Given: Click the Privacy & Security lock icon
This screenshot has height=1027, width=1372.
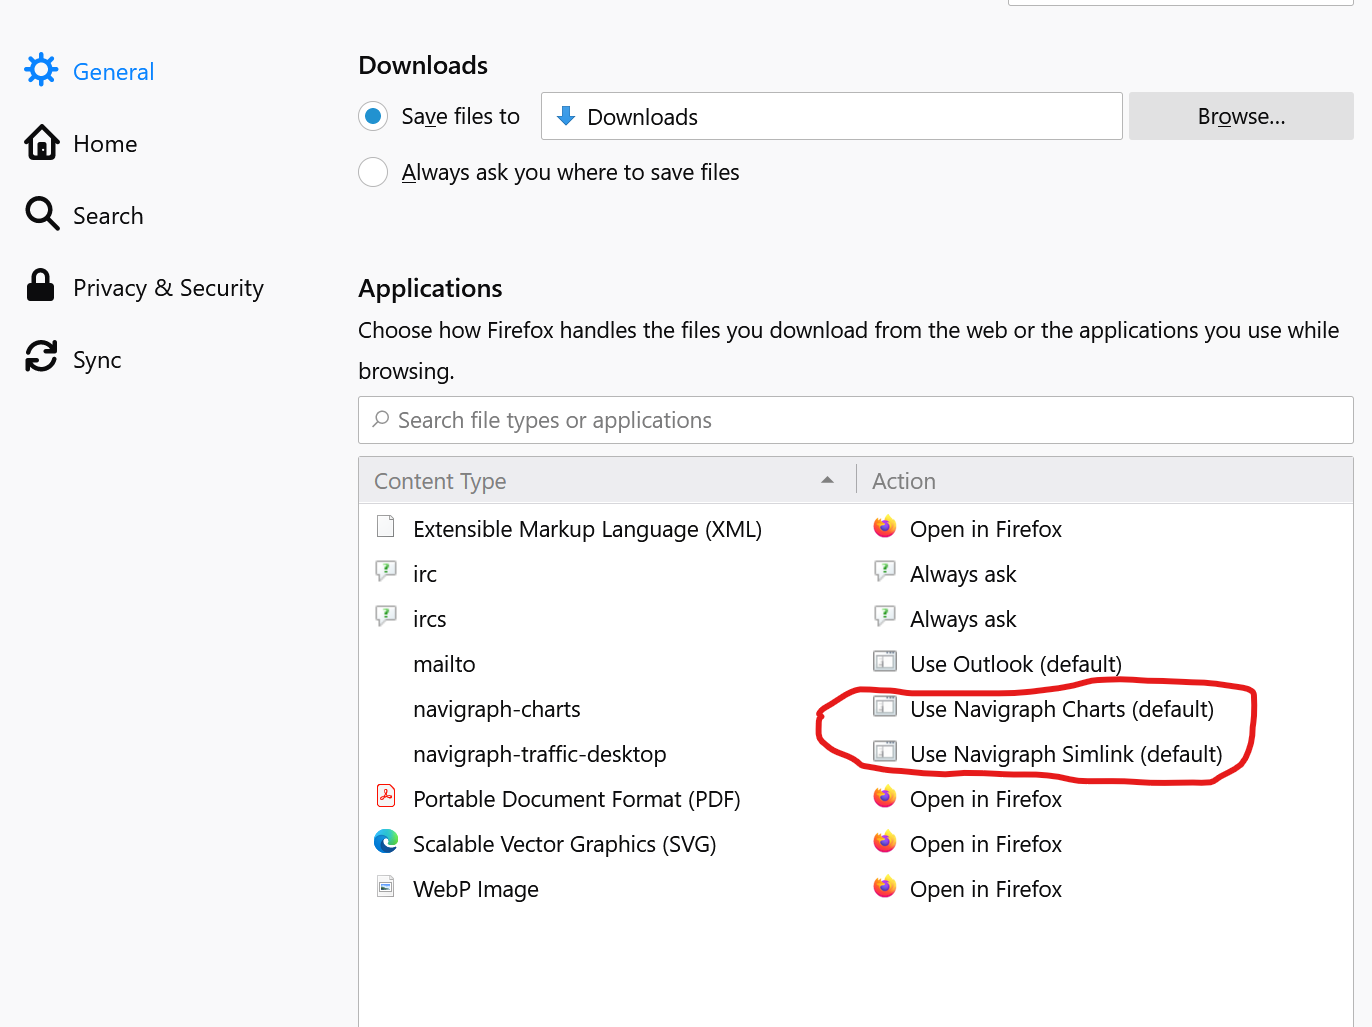Looking at the screenshot, I should [41, 286].
